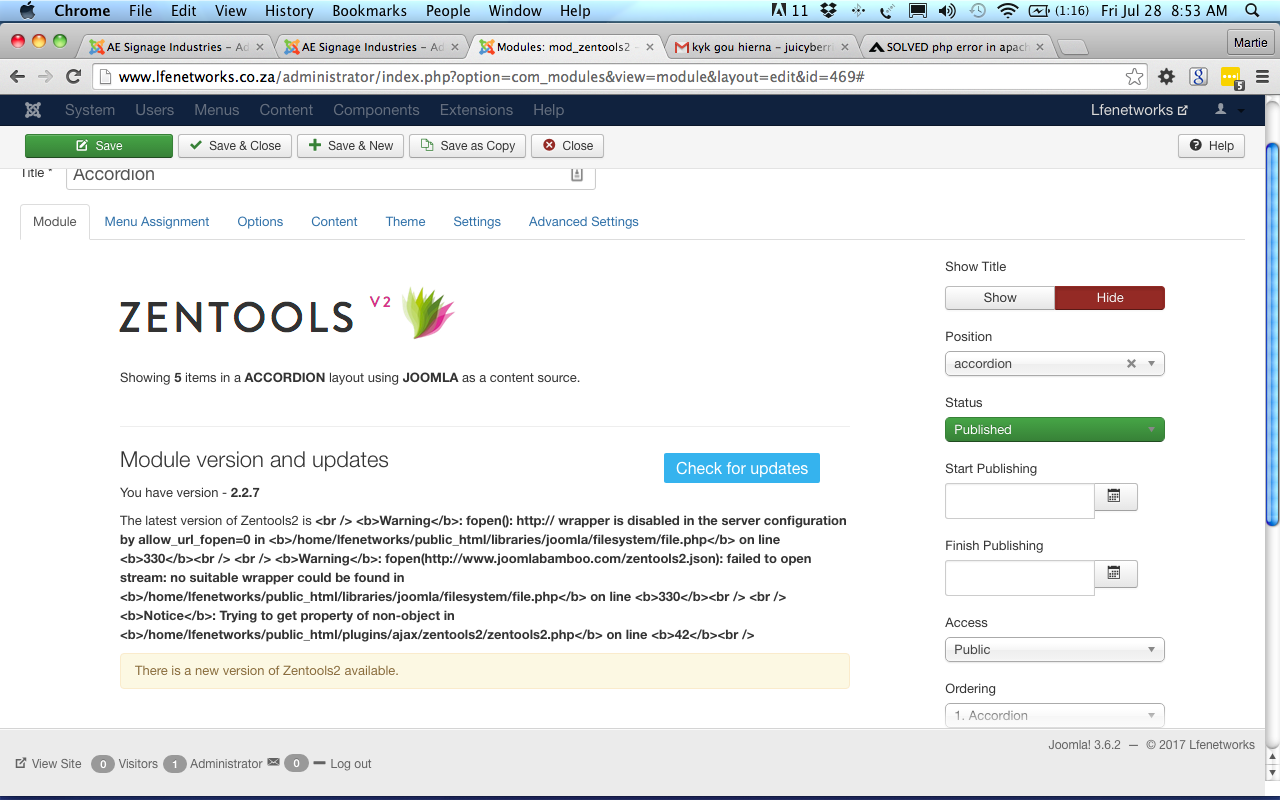
Task: Open the Ordering dropdown
Action: [1055, 715]
